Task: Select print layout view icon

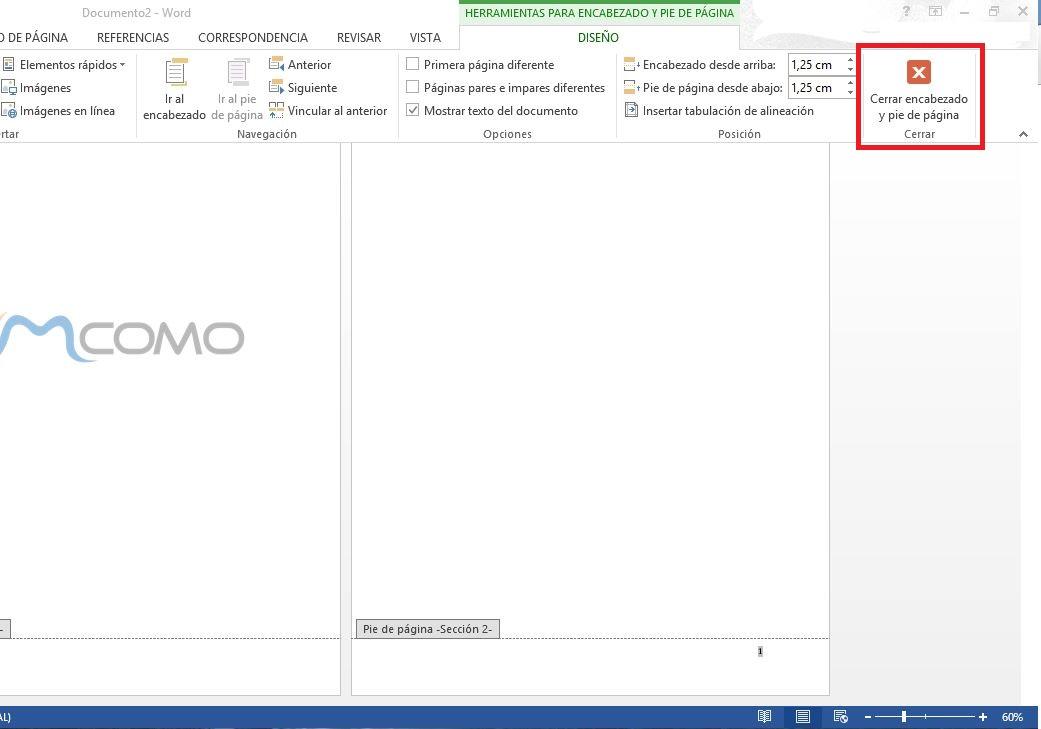Action: tap(802, 717)
